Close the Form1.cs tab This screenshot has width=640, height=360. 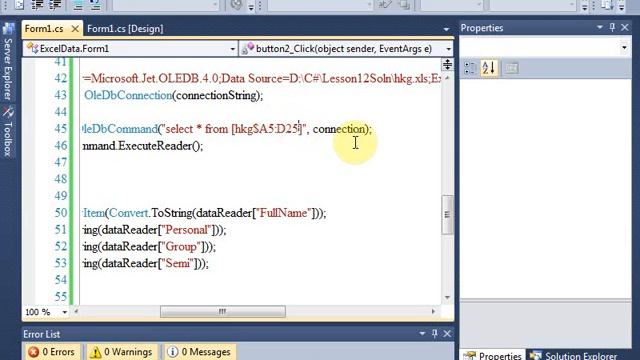tap(75, 29)
